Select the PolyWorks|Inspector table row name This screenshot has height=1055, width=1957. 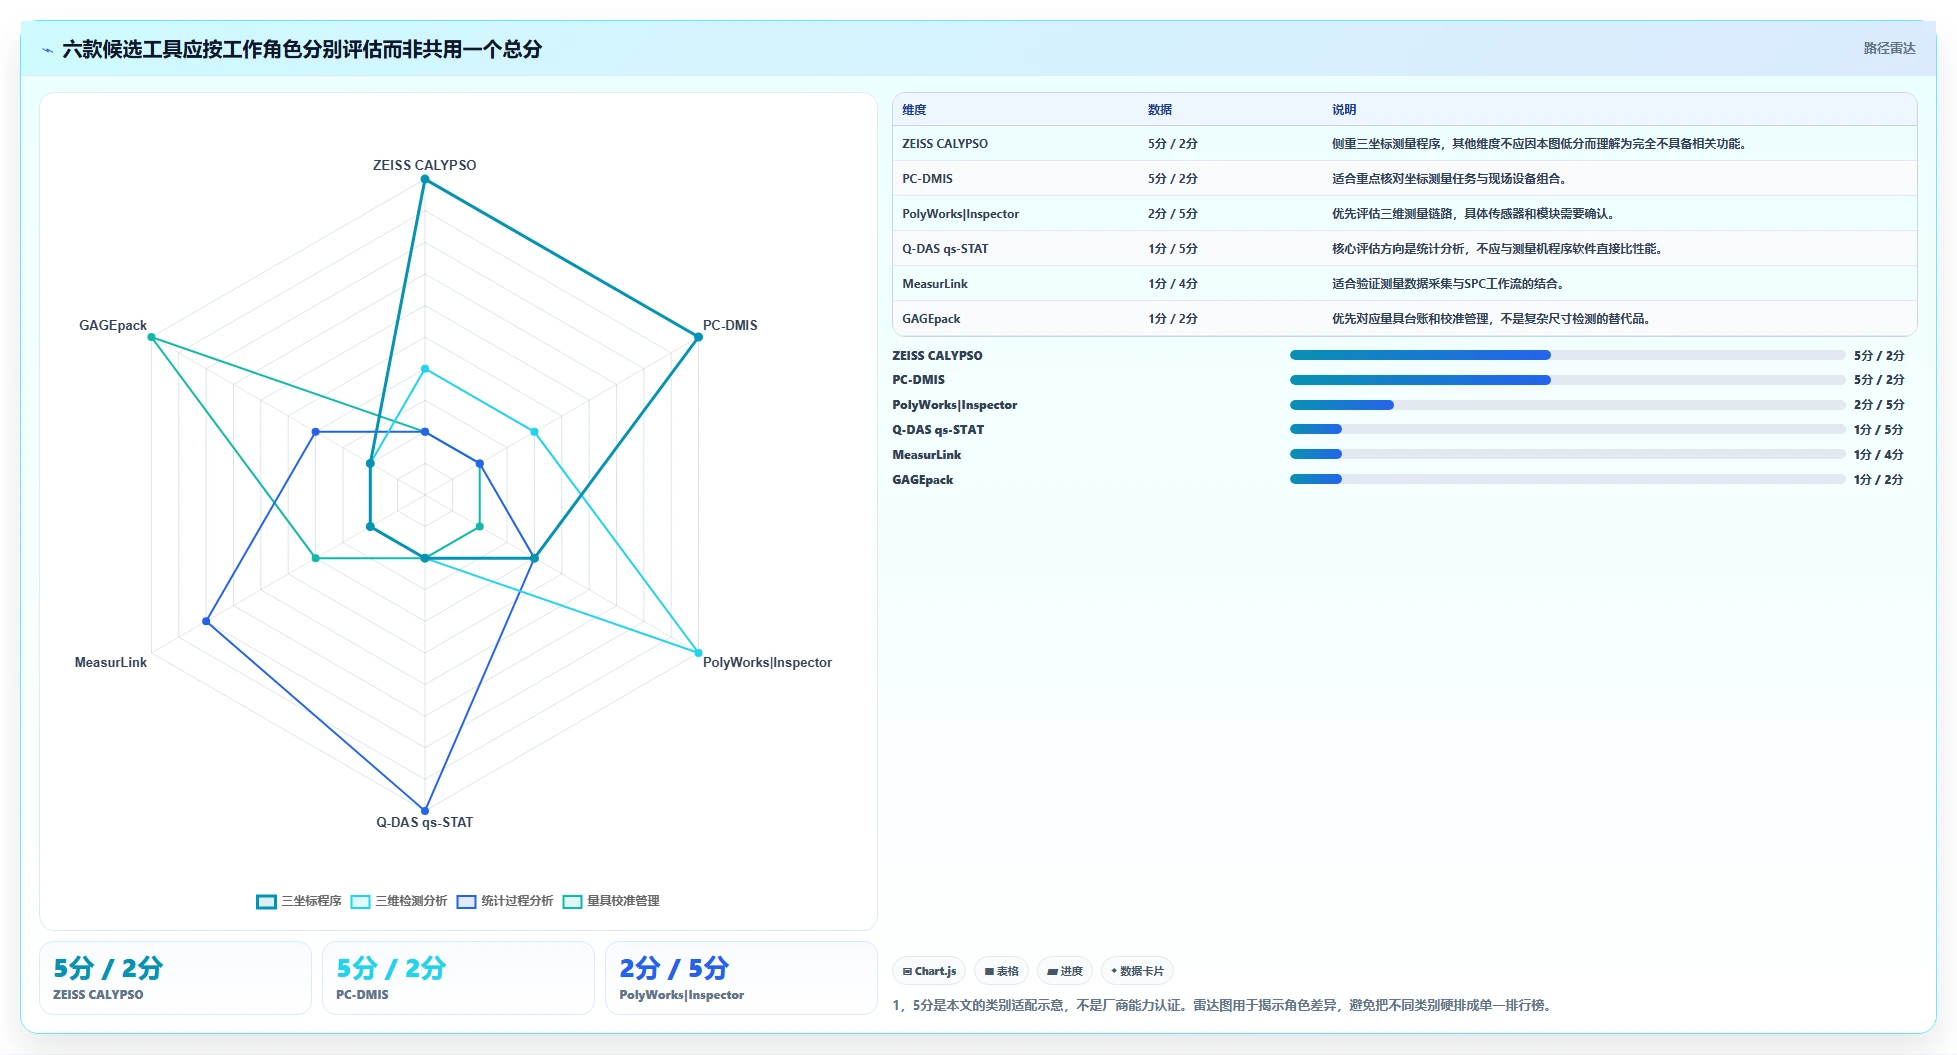click(960, 214)
